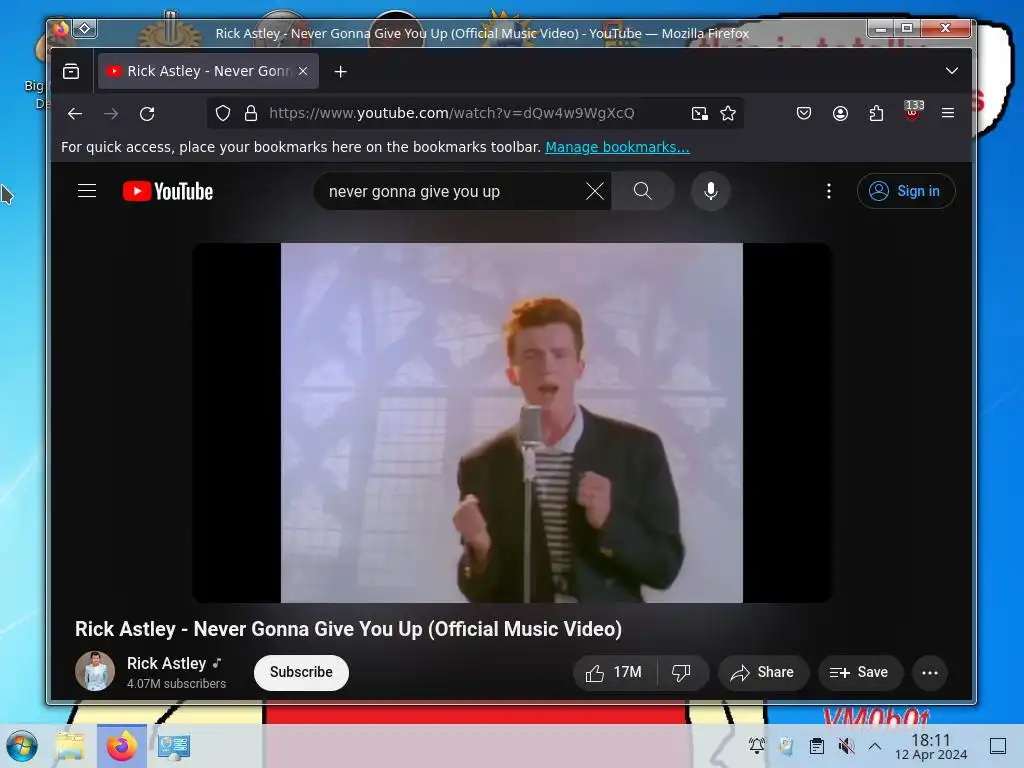
Task: Open YouTube settings three-dot menu
Action: (829, 191)
